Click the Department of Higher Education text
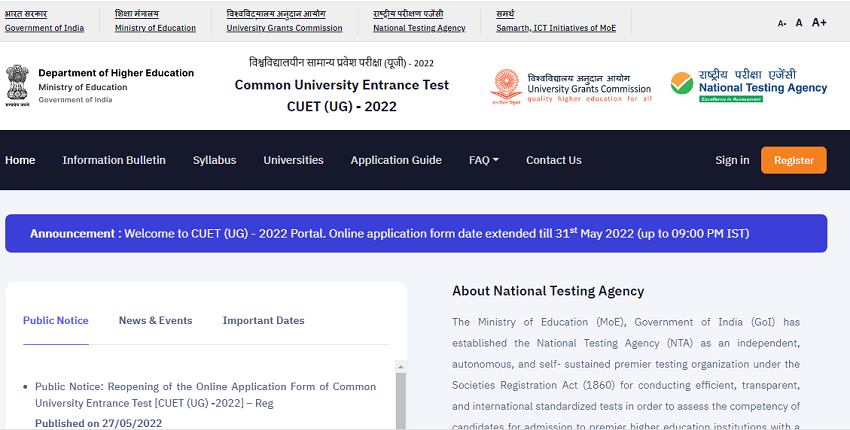Viewport: 850px width, 430px height. pyautogui.click(x=116, y=73)
